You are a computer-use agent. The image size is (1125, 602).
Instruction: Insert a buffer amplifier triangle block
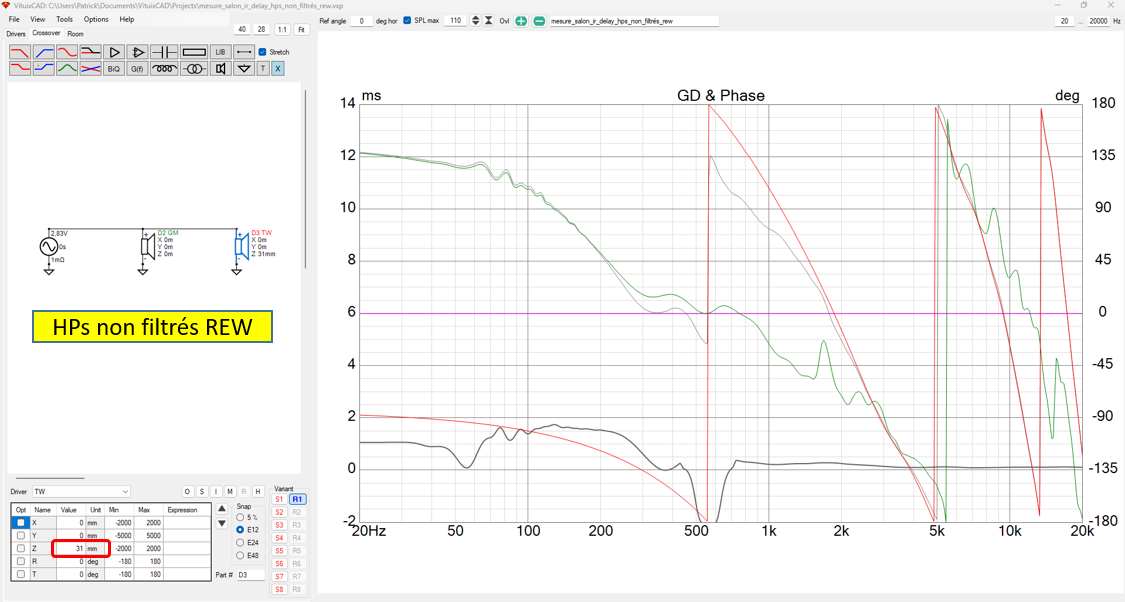point(114,52)
